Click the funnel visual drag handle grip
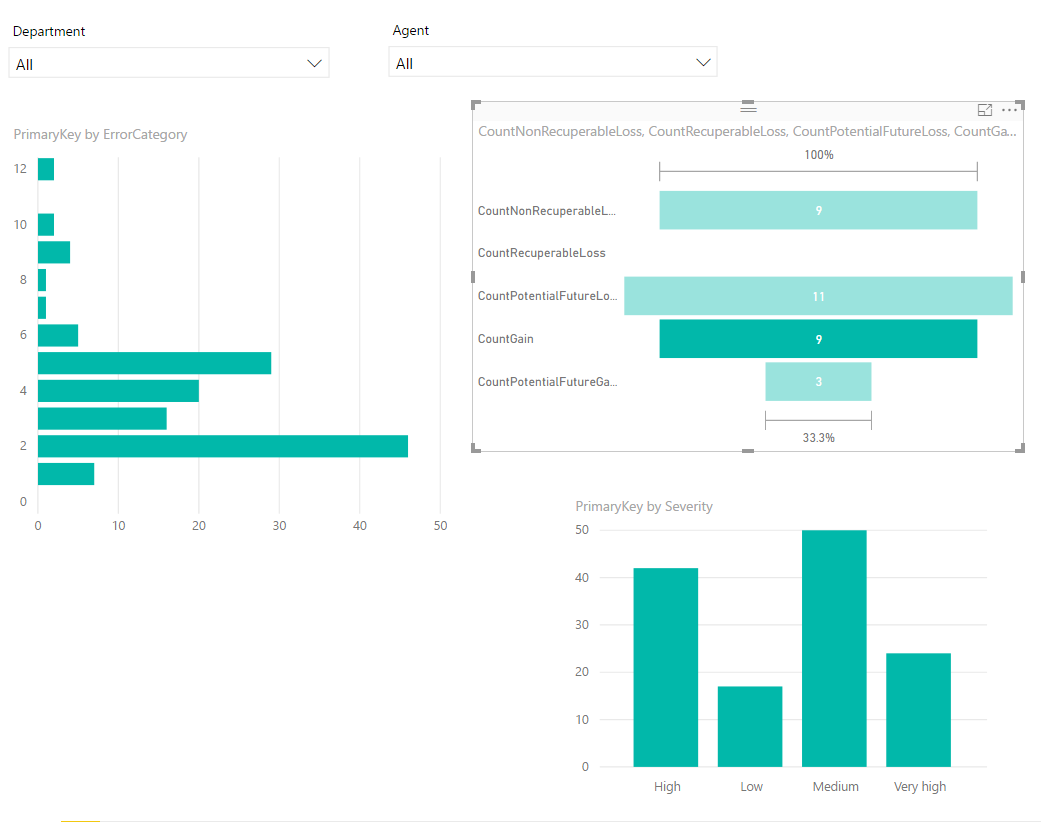 coord(748,108)
